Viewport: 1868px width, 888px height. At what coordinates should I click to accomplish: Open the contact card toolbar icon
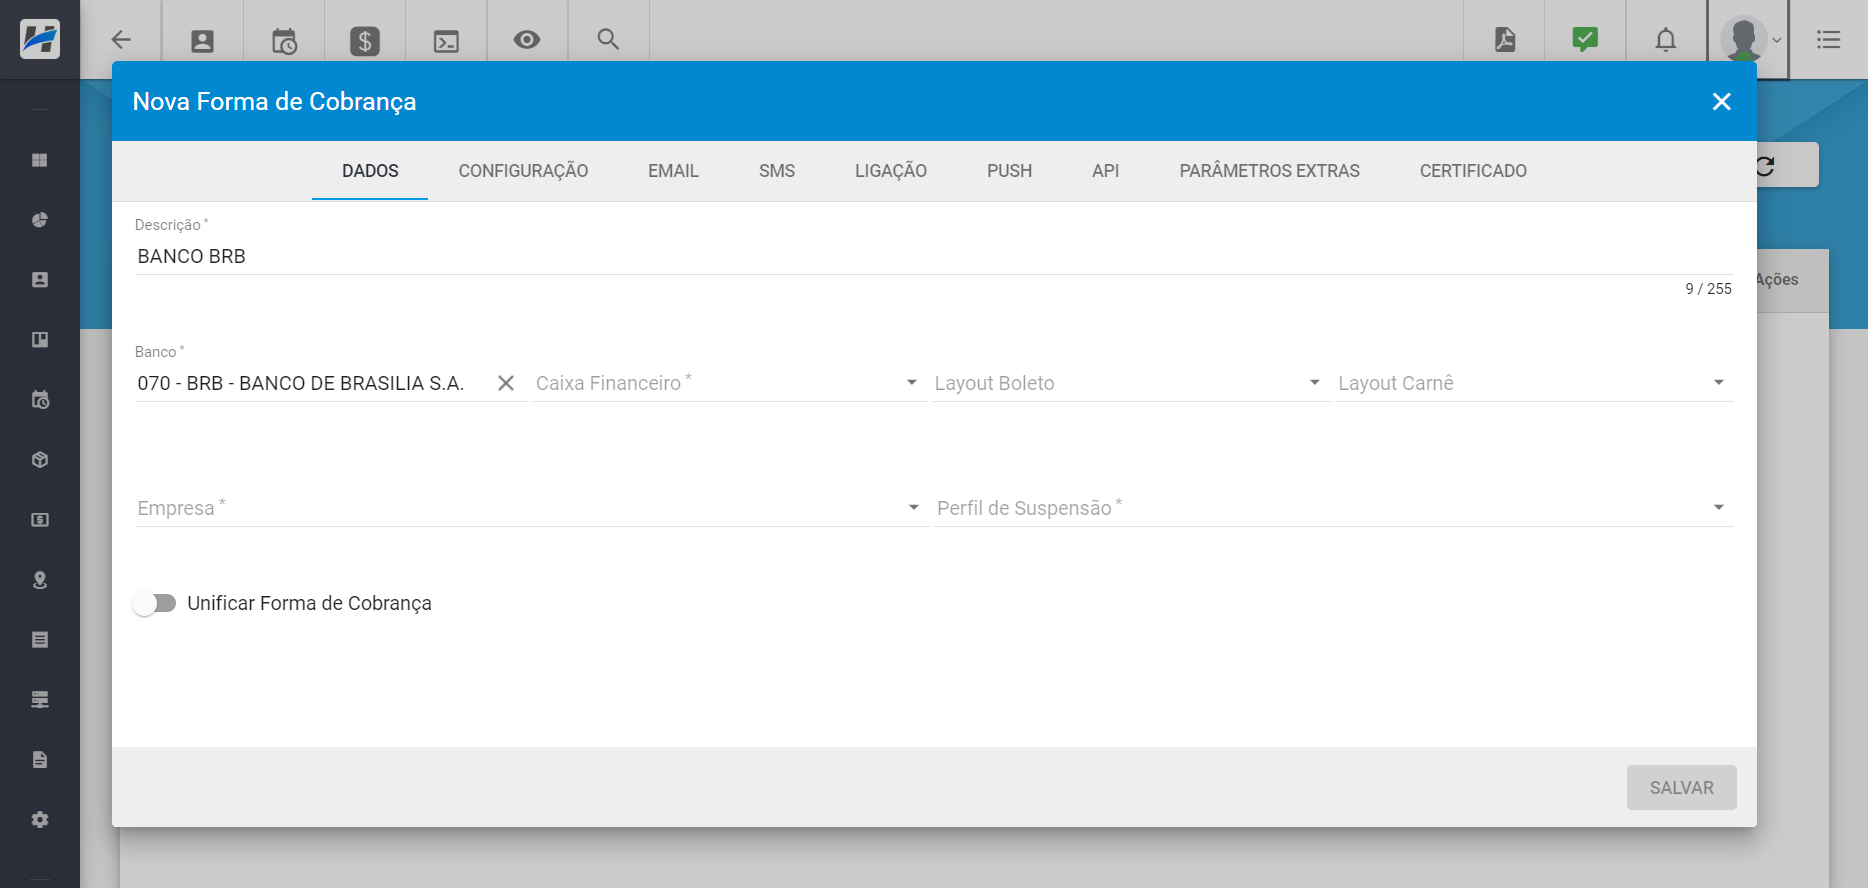202,41
